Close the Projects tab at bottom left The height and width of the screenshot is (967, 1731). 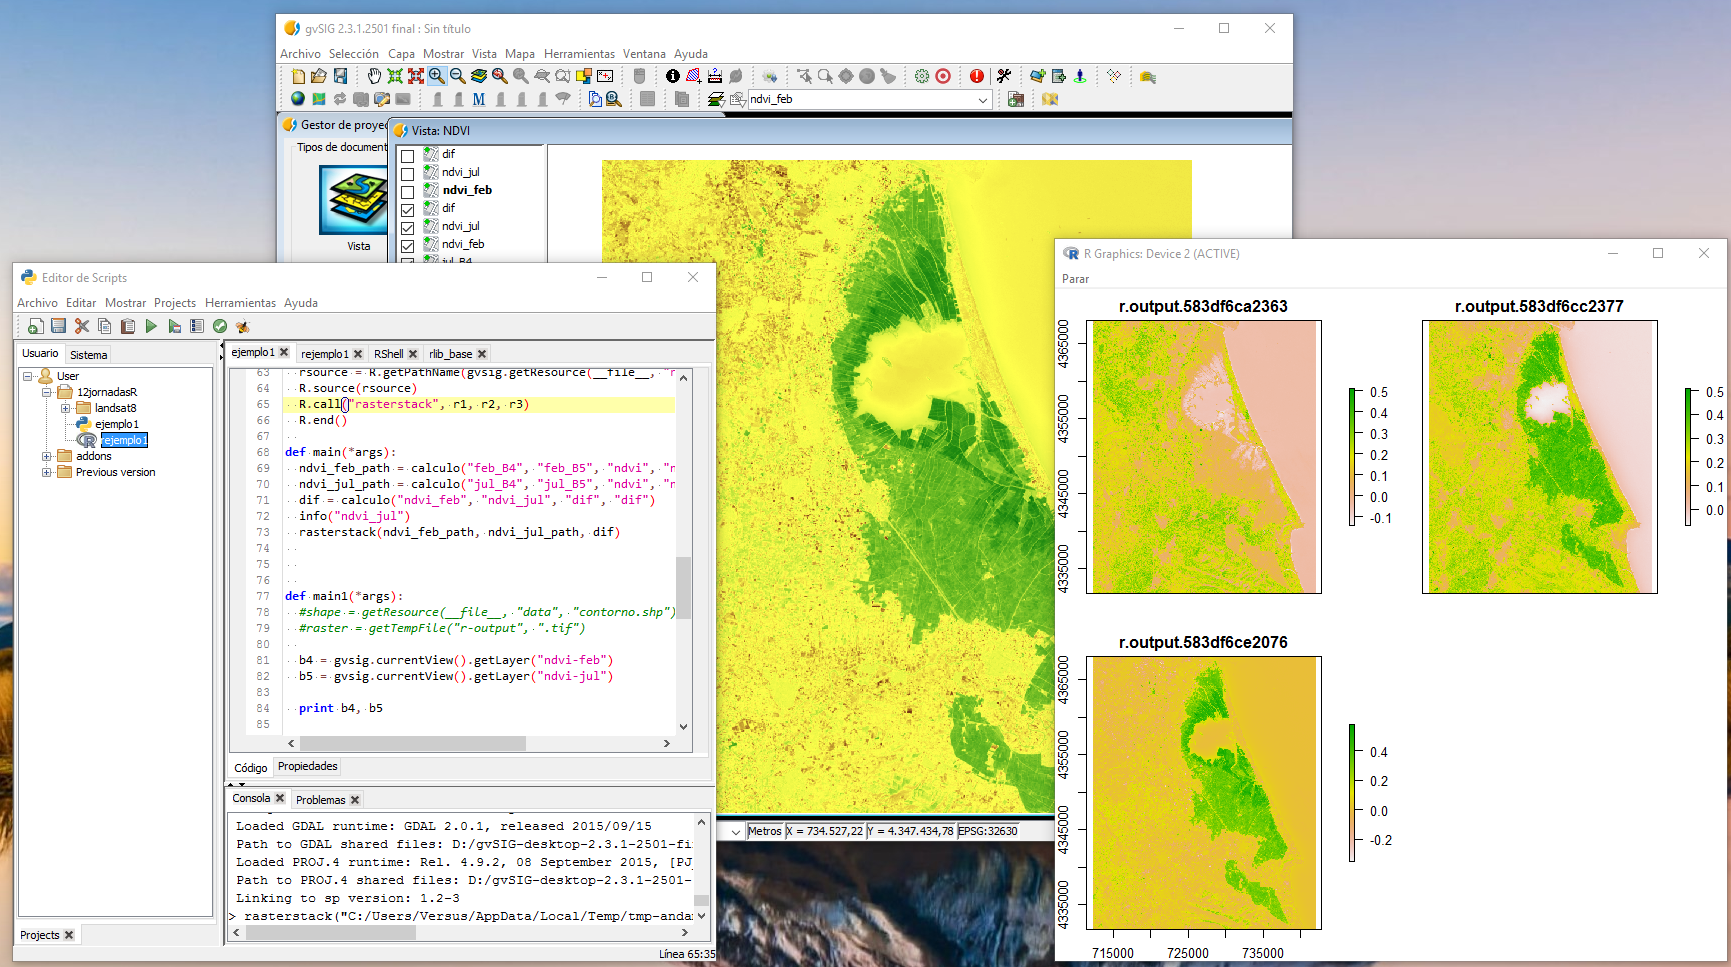pos(69,935)
